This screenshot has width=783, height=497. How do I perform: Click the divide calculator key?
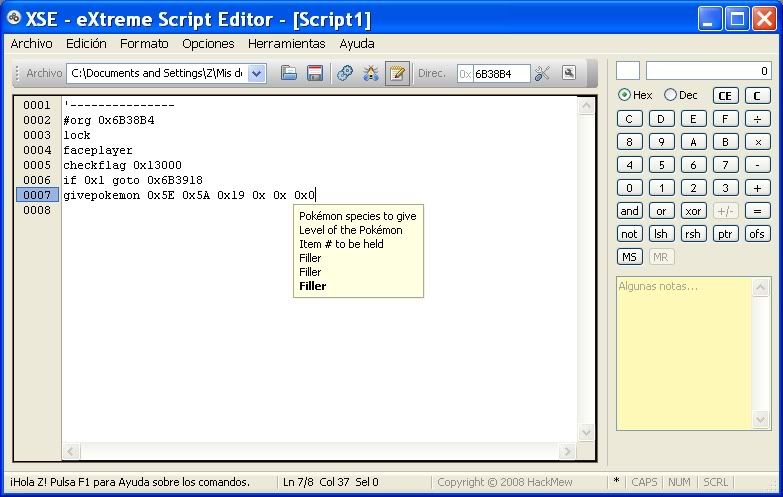(757, 119)
